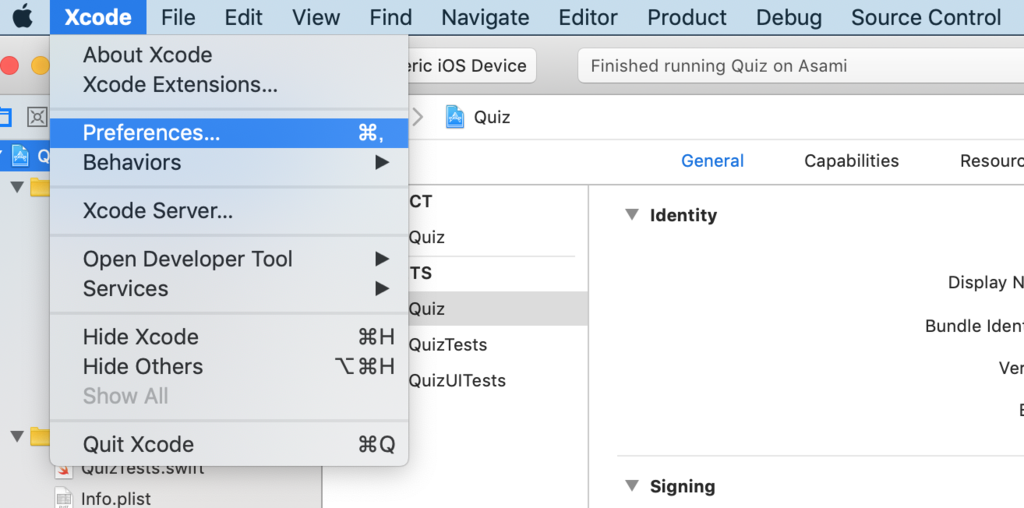This screenshot has height=508, width=1024.
Task: Open the File menu
Action: point(178,17)
